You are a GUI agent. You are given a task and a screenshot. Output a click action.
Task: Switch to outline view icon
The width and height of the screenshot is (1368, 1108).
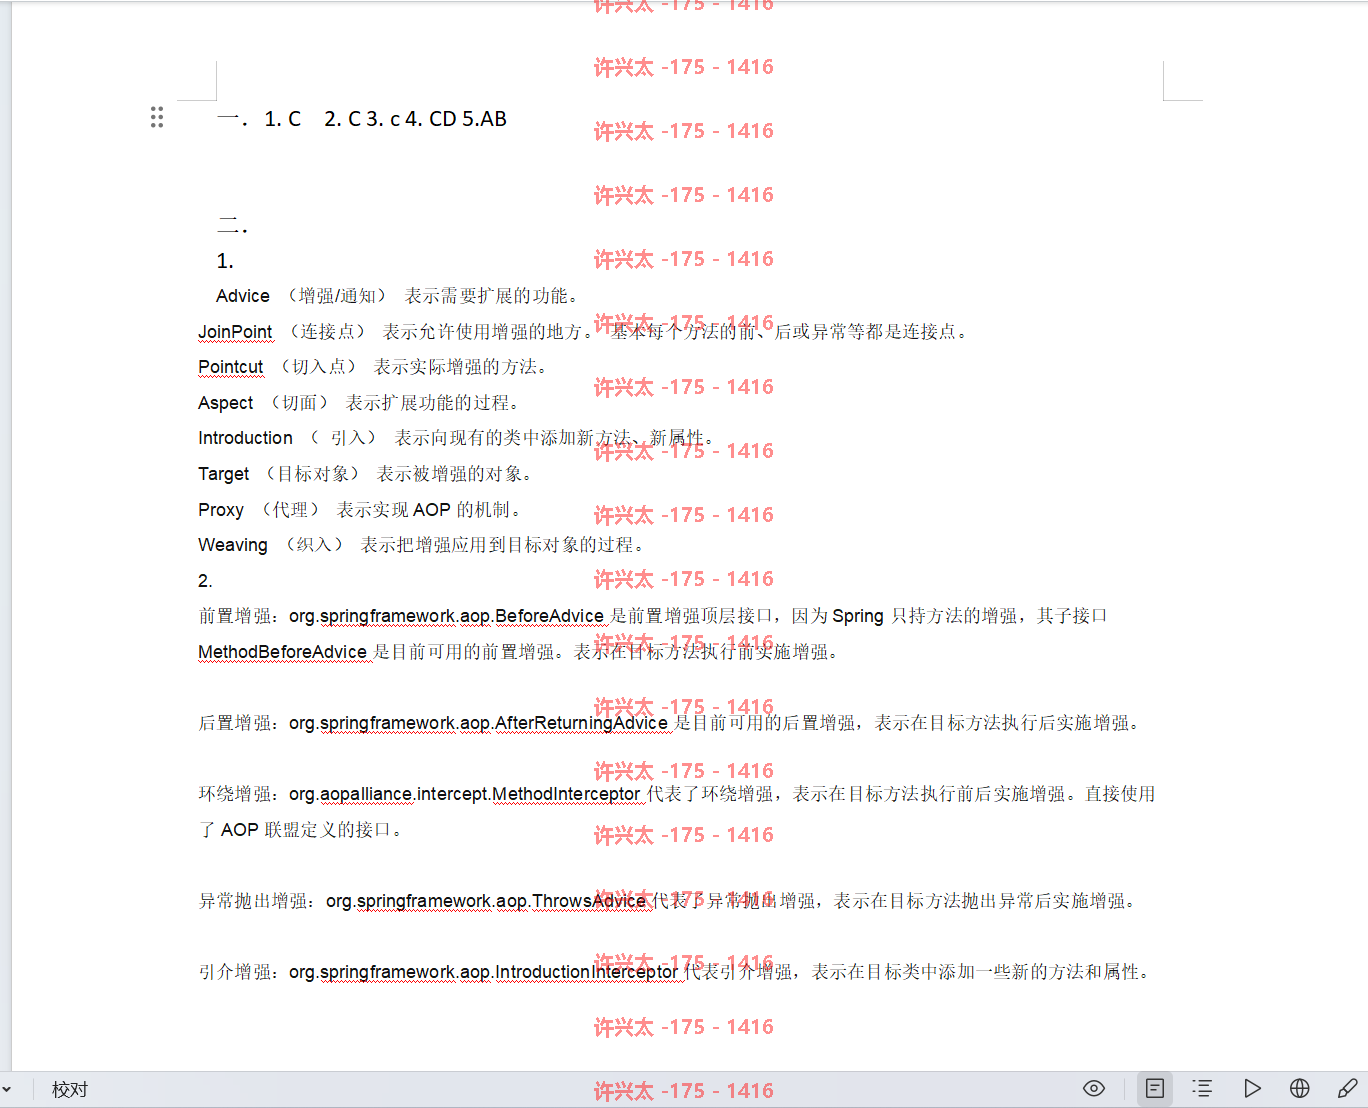tap(1203, 1088)
